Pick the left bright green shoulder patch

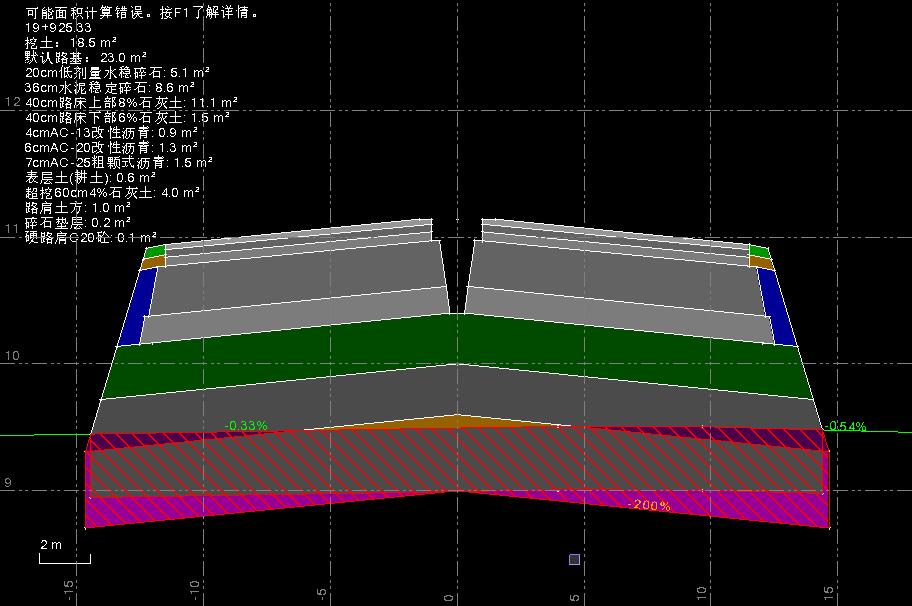click(155, 251)
